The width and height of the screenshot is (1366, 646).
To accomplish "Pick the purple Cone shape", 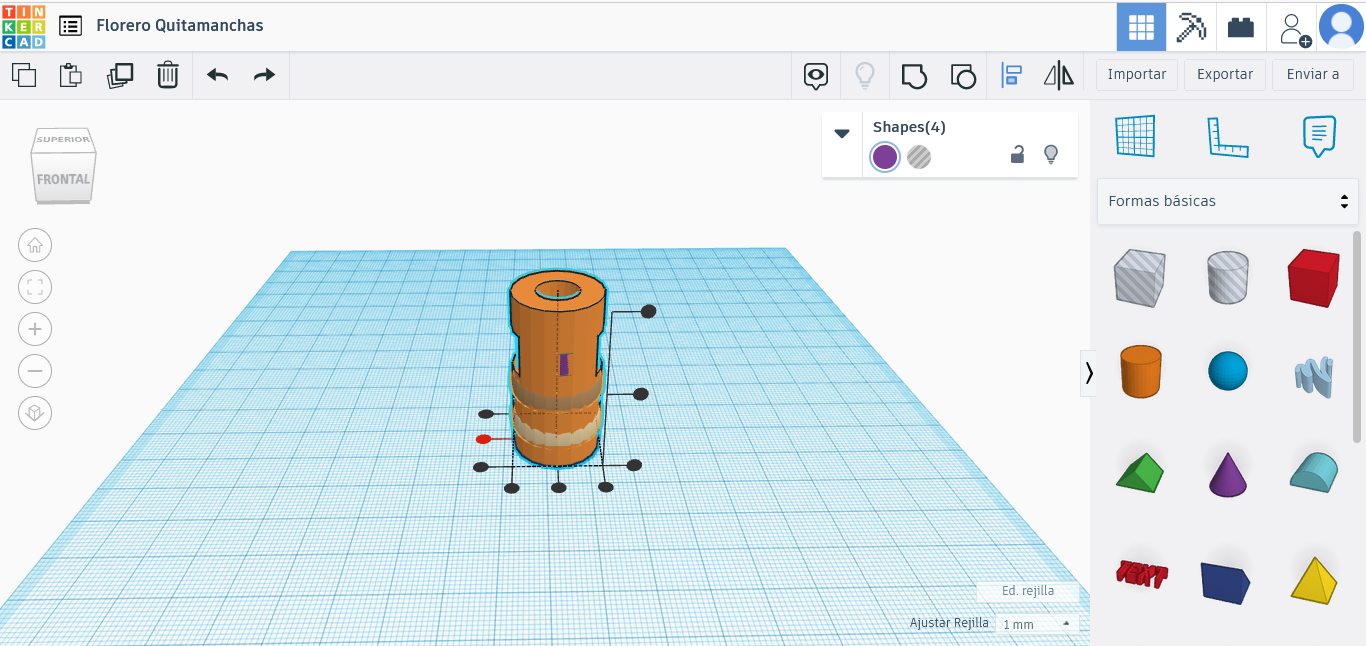I will click(1228, 474).
